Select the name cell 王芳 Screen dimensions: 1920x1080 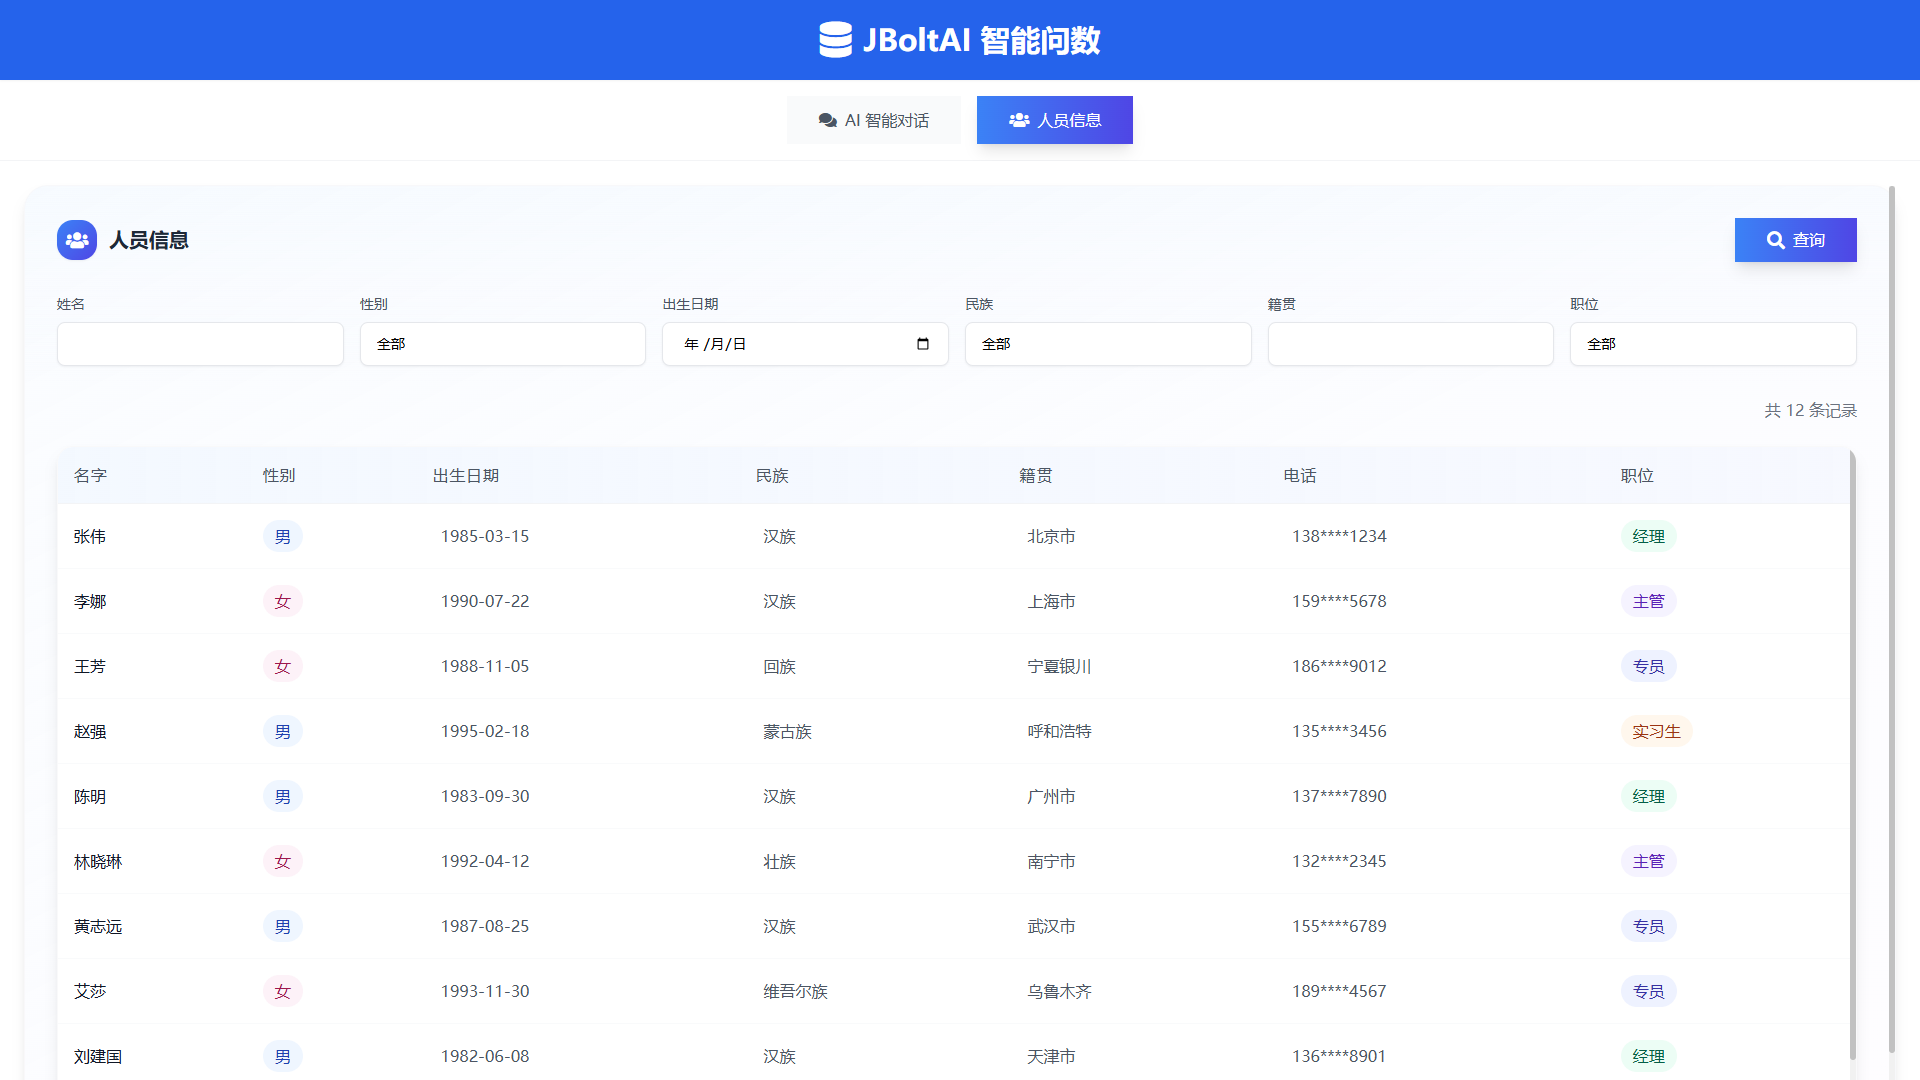pyautogui.click(x=90, y=667)
